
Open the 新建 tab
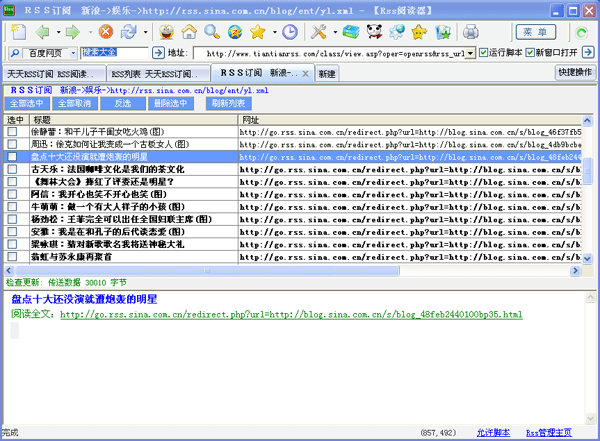pyautogui.click(x=327, y=74)
